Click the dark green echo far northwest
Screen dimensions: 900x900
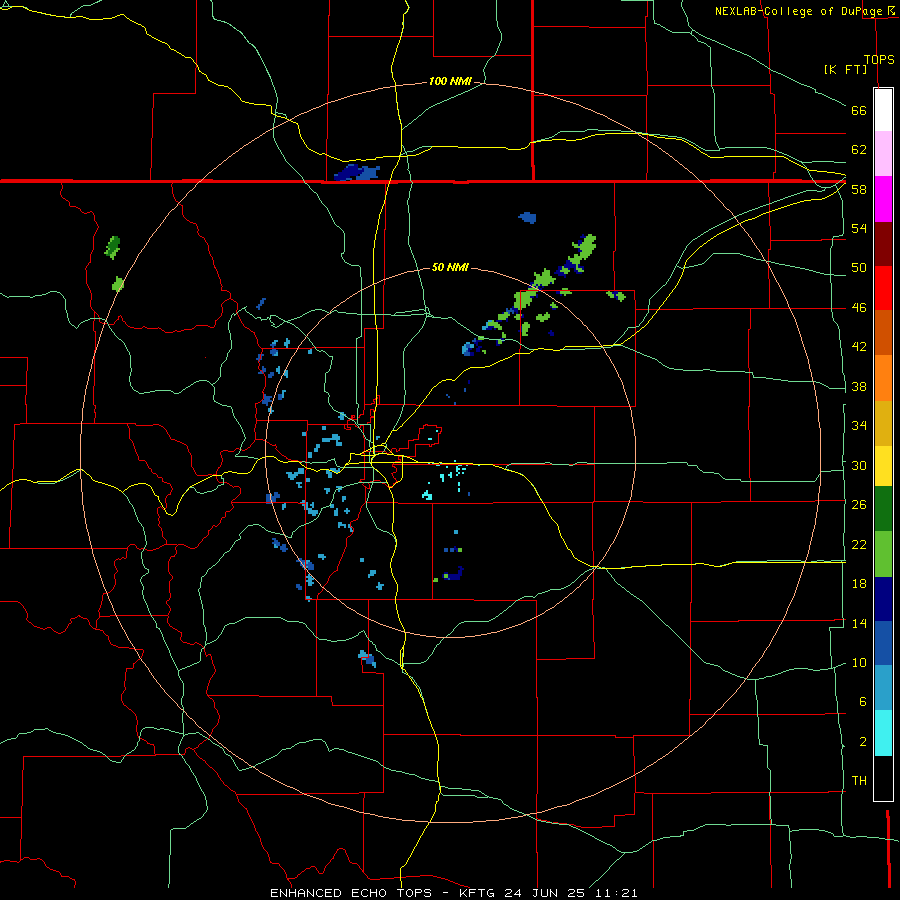tap(112, 247)
